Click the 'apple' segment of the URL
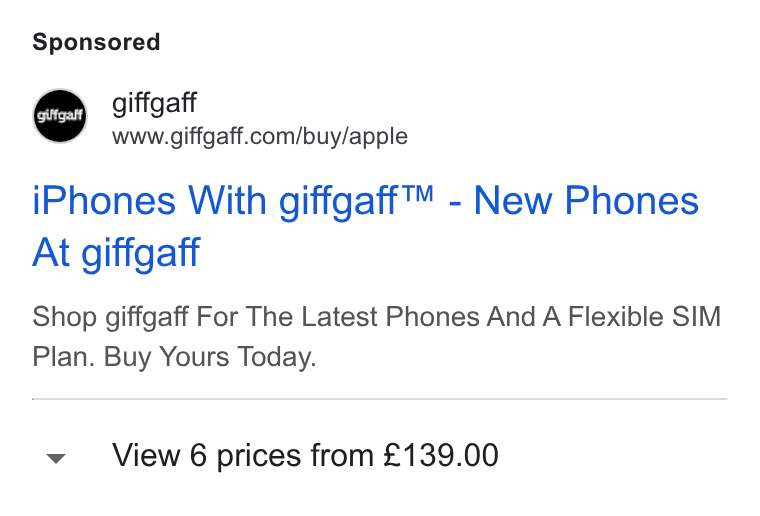 [x=379, y=138]
